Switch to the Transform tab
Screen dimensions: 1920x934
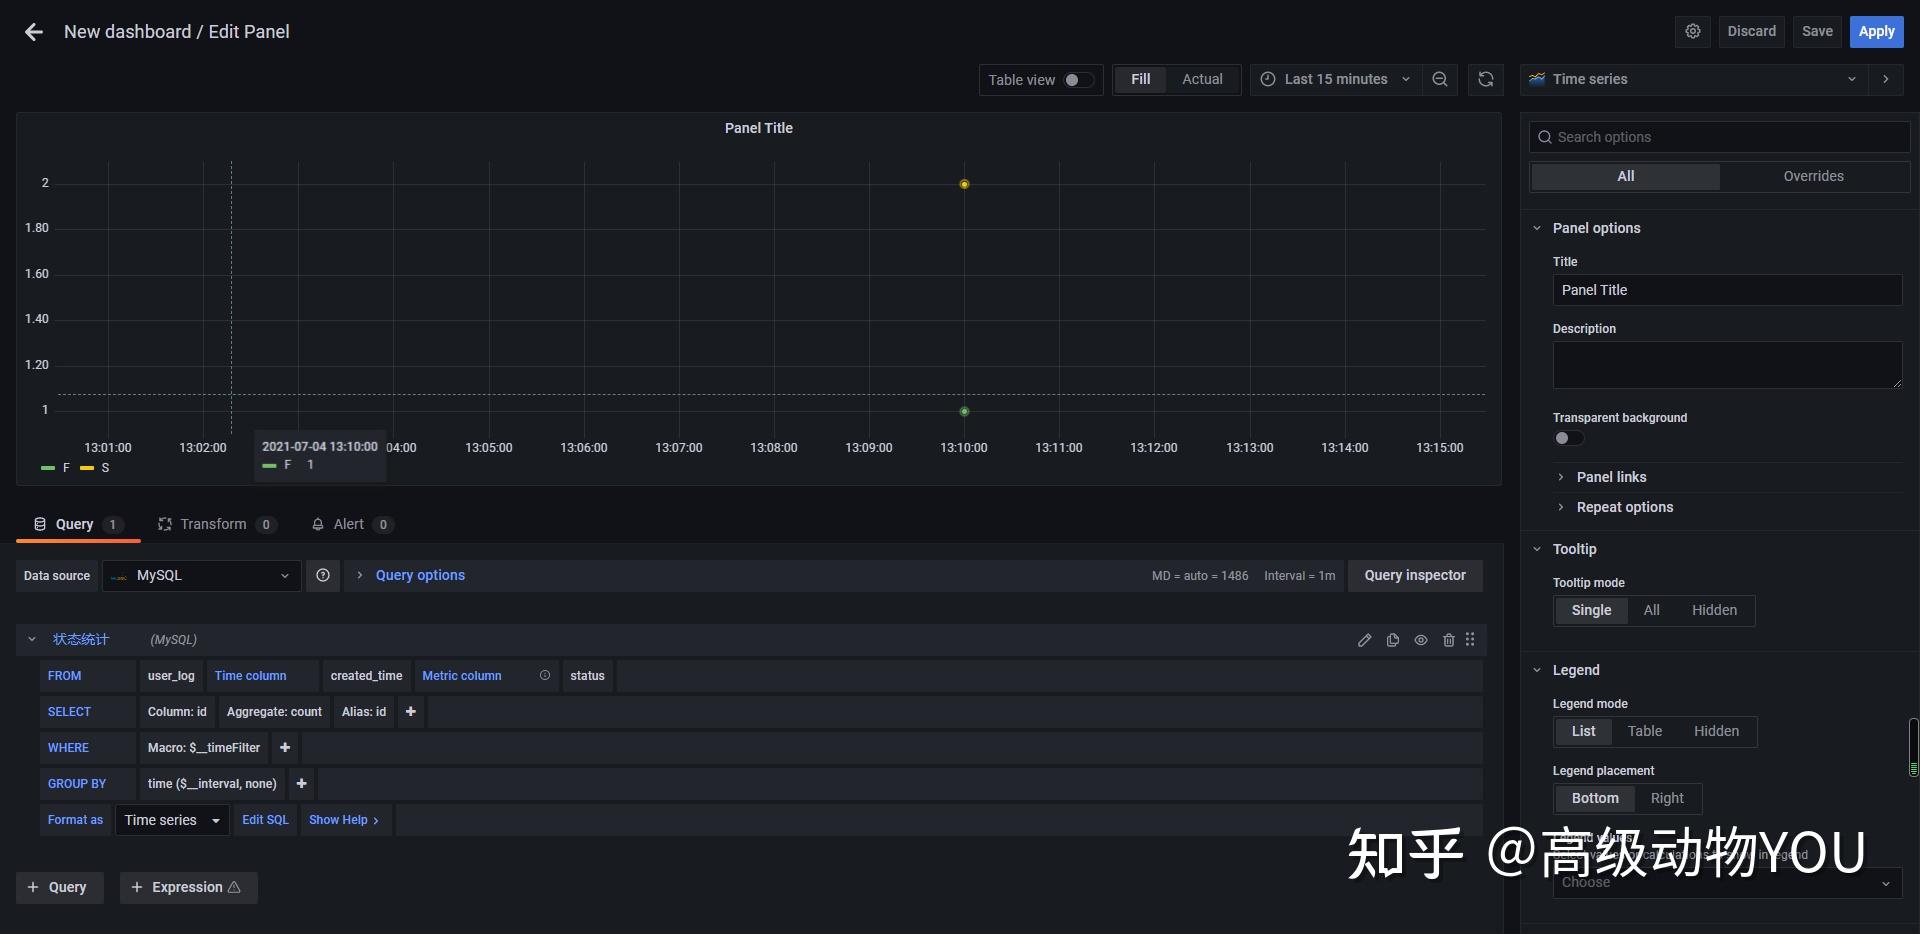tap(213, 523)
